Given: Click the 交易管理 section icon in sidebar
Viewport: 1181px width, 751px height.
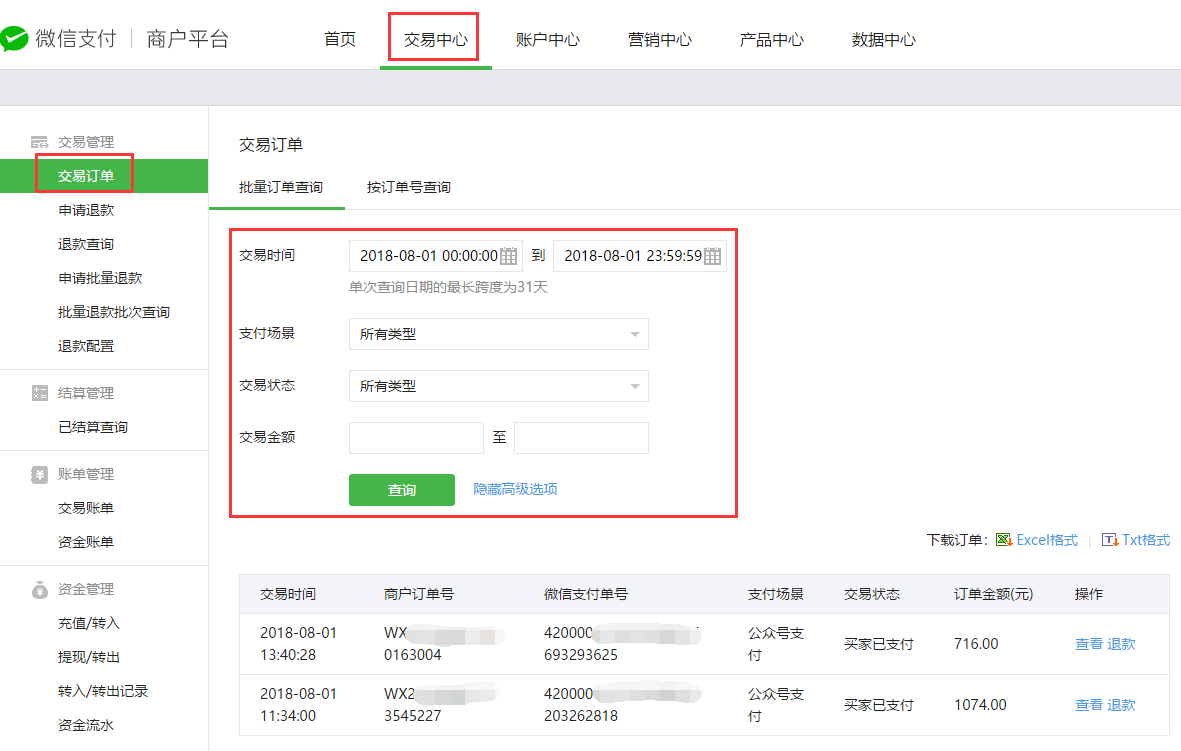Looking at the screenshot, I should tap(40, 142).
